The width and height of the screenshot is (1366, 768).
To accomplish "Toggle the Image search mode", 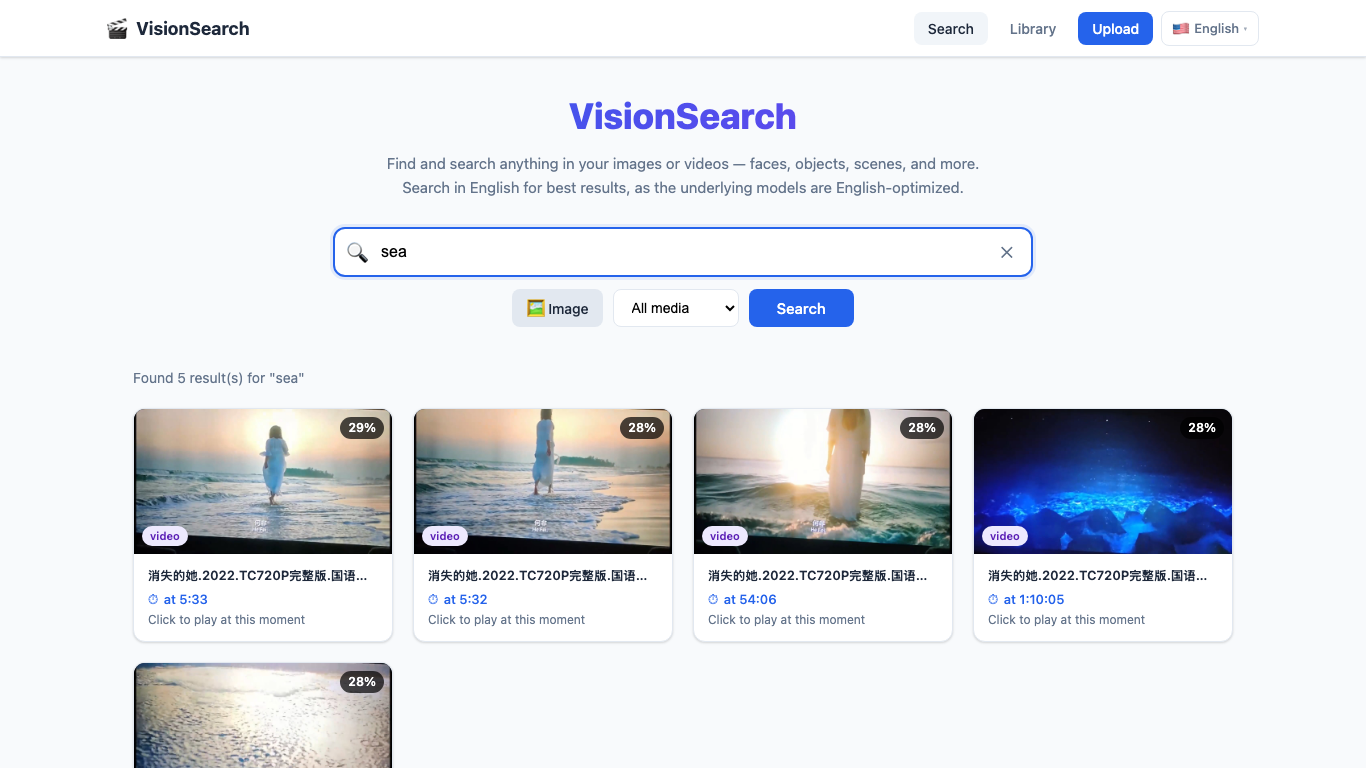I will coord(557,308).
